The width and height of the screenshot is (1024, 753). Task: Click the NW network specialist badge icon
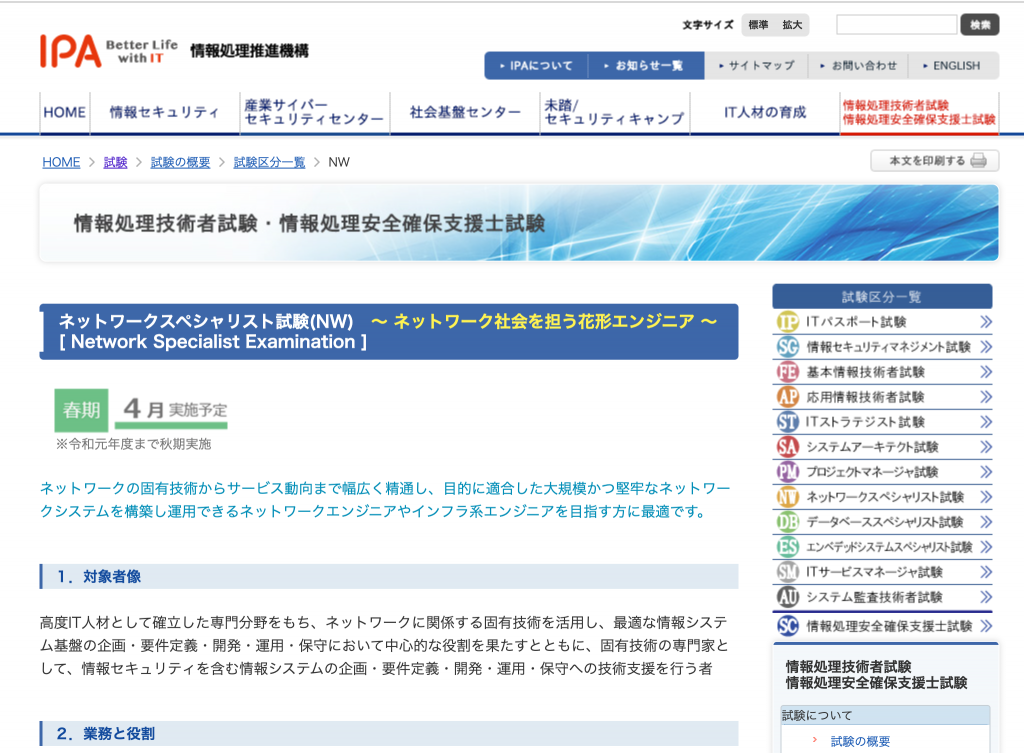pos(788,497)
